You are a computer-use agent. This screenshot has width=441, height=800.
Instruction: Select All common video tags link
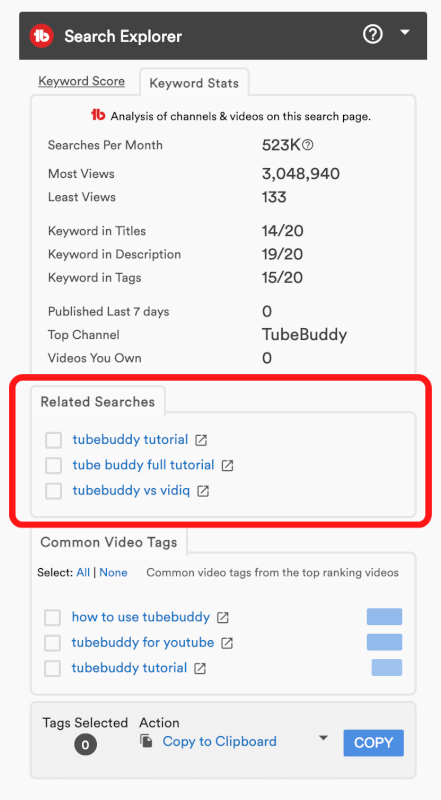click(x=83, y=572)
